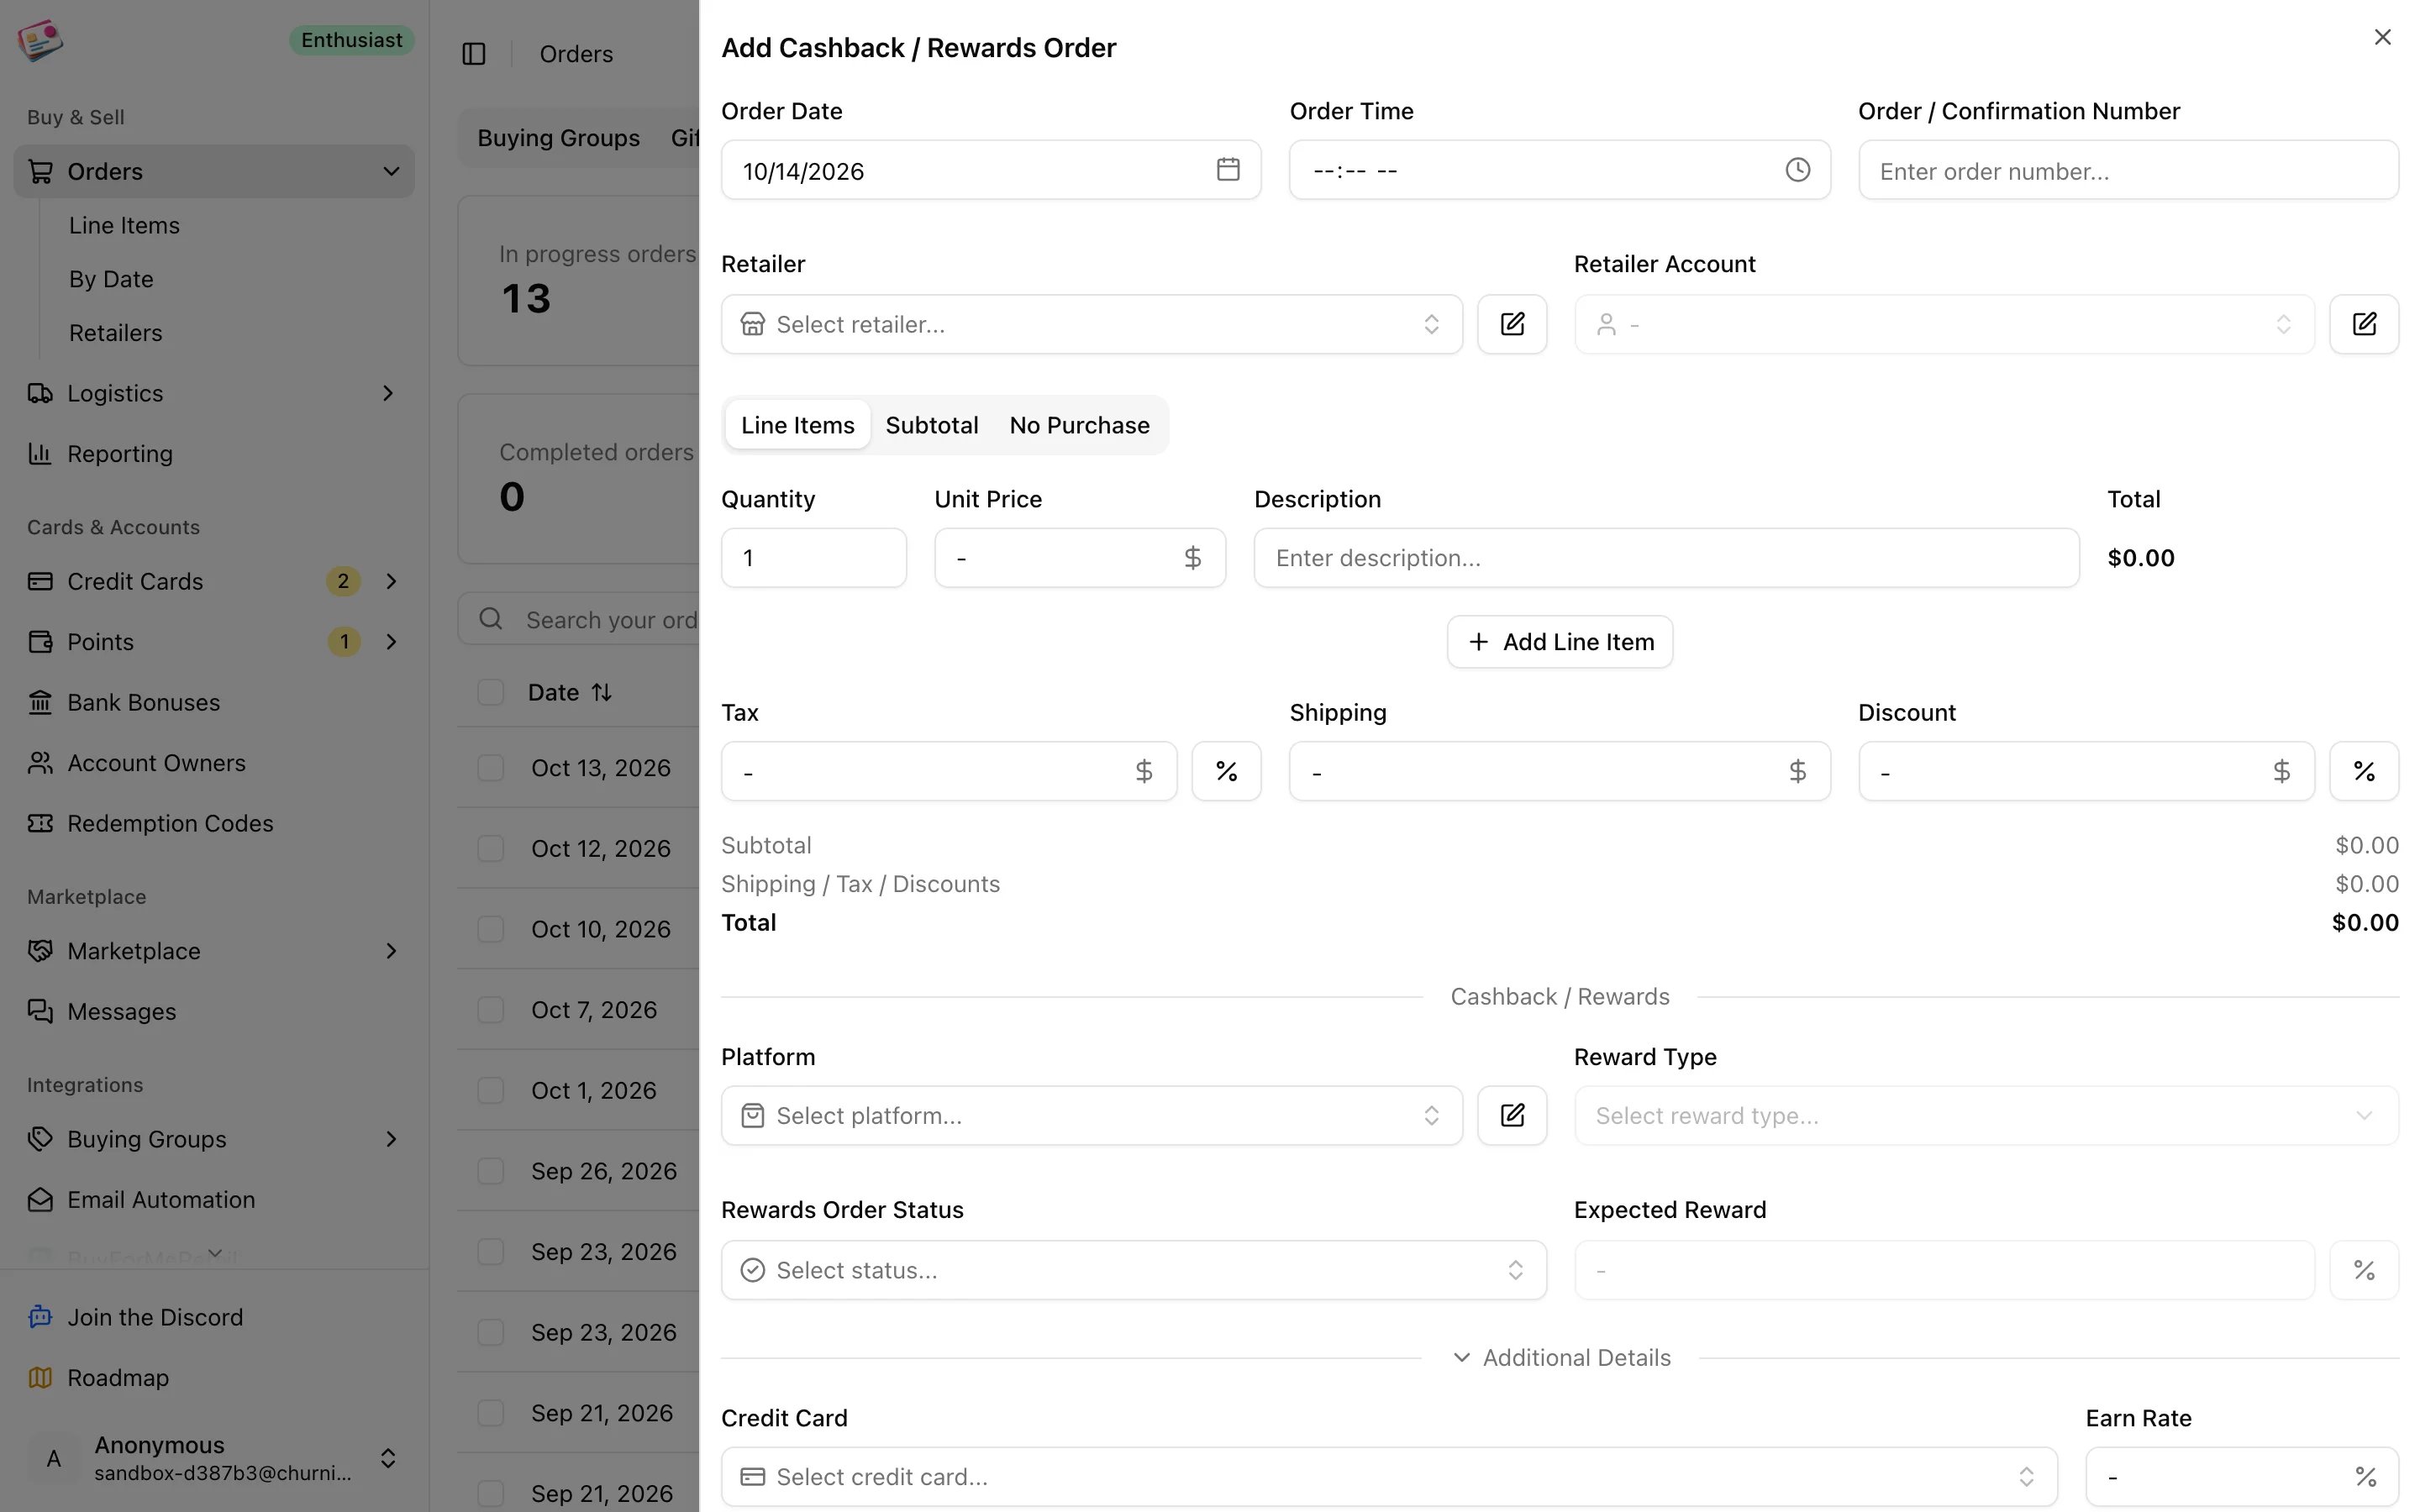Check the Oct 7, 2026 order row
Screen dimensions: 2420x1512
pos(490,1010)
